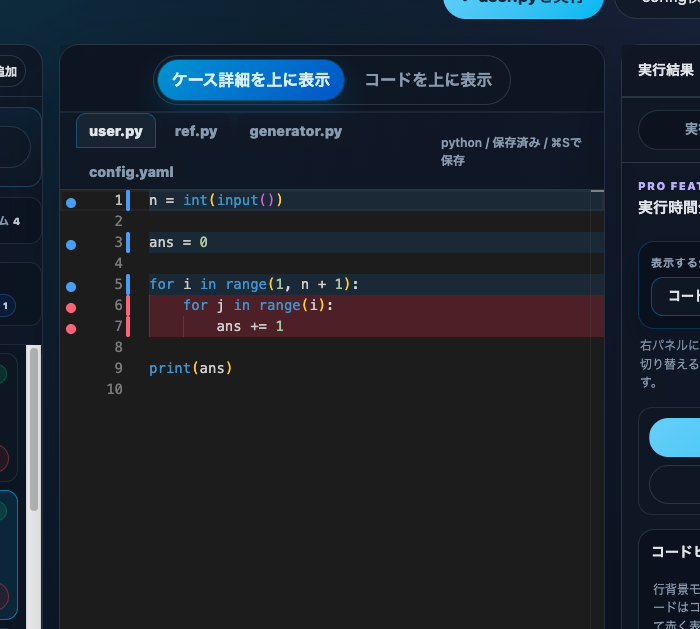The image size is (700, 629).
Task: Switch to "コードを上に表示" layout
Action: 428,80
